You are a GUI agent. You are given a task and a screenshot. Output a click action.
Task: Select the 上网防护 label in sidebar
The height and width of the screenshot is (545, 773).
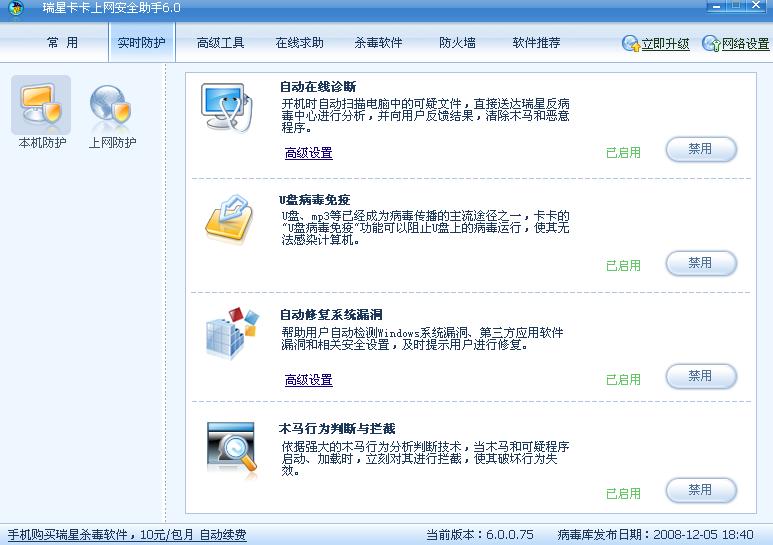click(x=112, y=142)
